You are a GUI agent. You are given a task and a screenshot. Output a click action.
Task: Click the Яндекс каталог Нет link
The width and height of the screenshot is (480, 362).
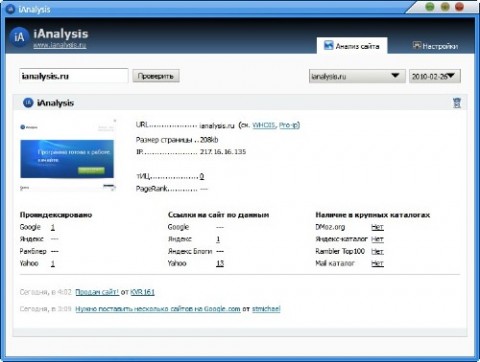(377, 239)
